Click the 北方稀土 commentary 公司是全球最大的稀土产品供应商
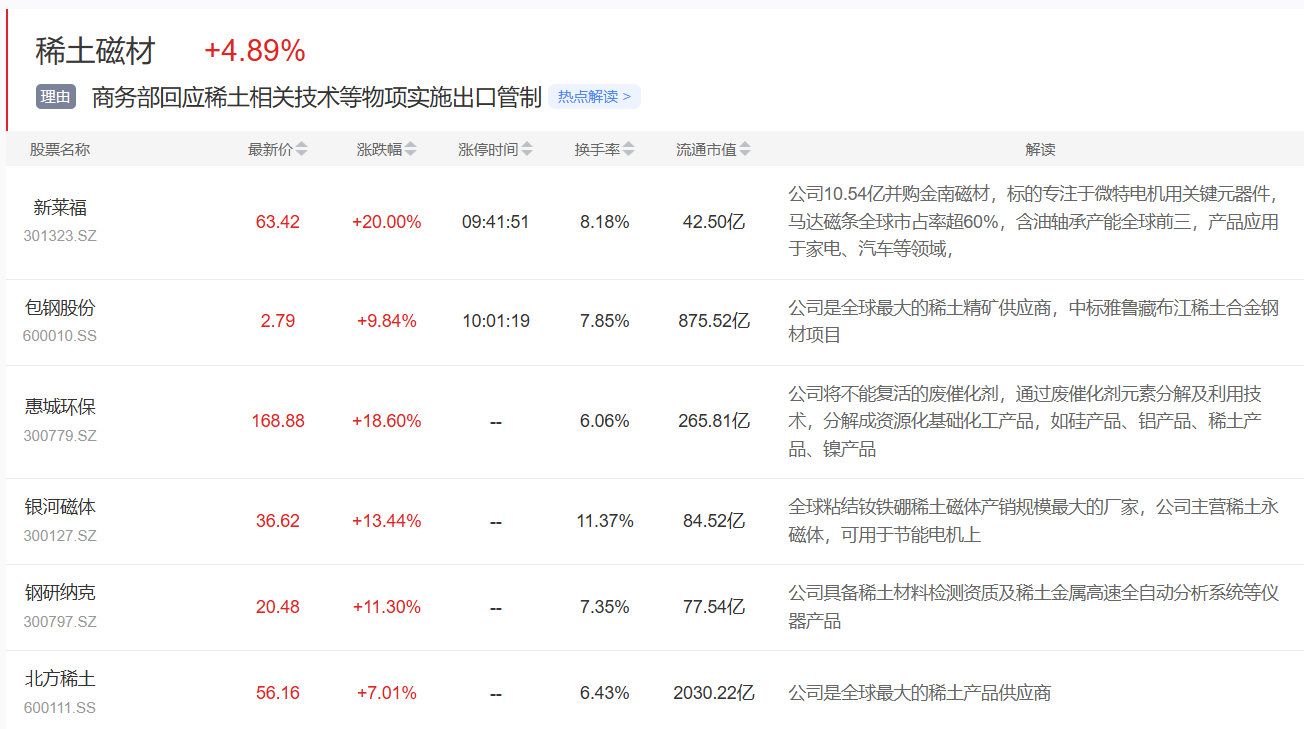Viewport: 1304px width, 729px height. (x=920, y=693)
